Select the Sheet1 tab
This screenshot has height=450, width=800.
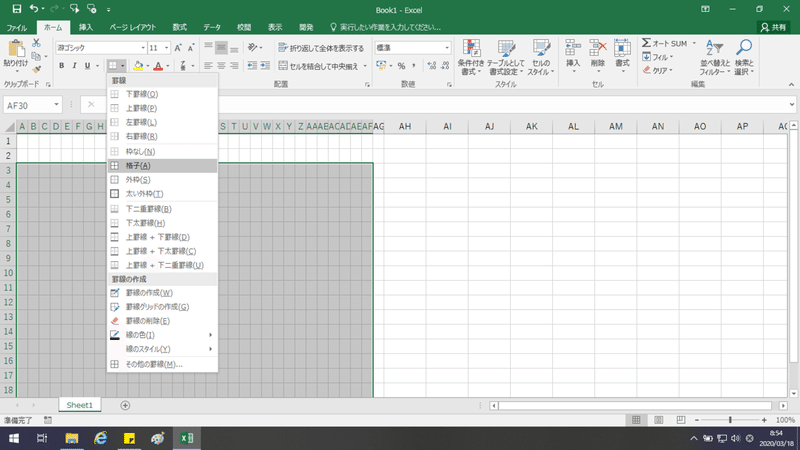[80, 405]
